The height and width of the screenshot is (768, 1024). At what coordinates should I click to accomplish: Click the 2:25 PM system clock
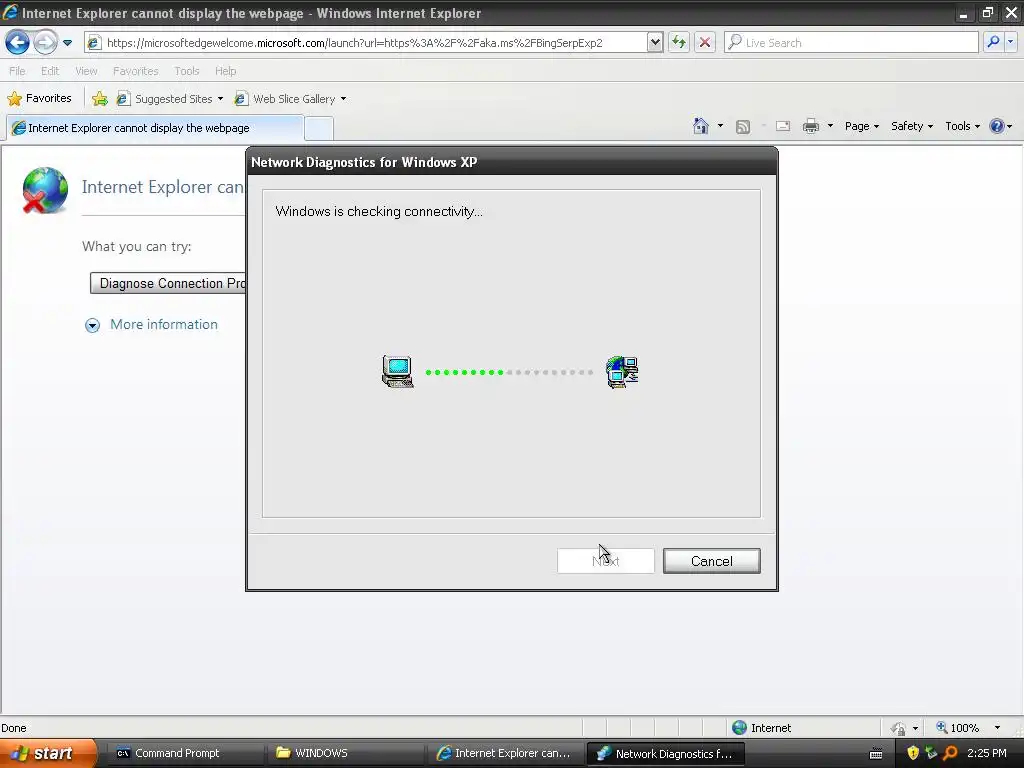click(987, 753)
